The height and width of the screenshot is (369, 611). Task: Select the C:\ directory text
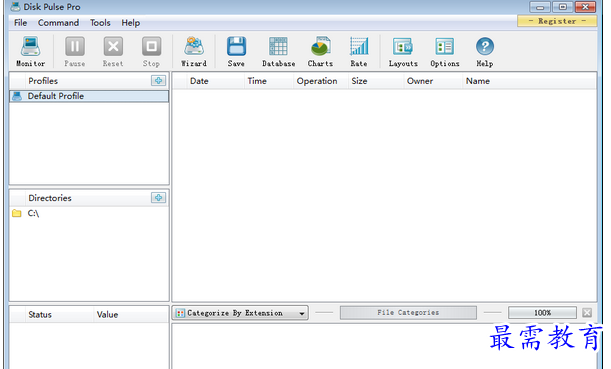click(33, 213)
